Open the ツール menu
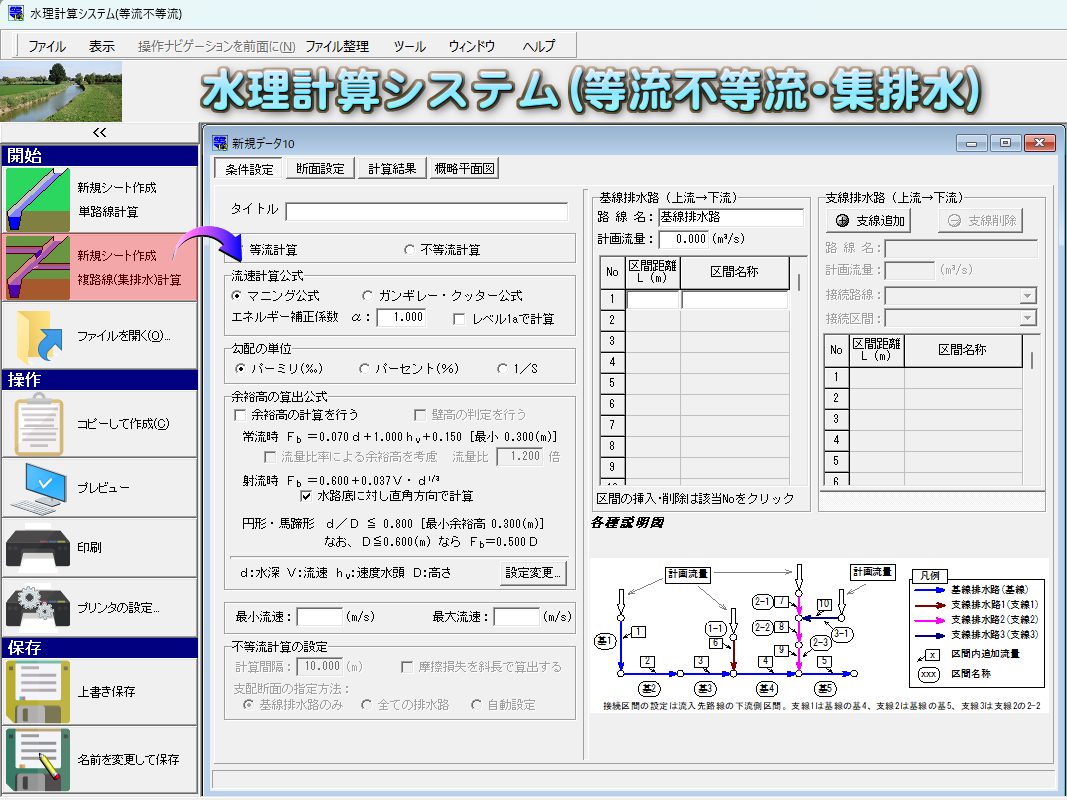This screenshot has width=1067, height=800. [409, 46]
